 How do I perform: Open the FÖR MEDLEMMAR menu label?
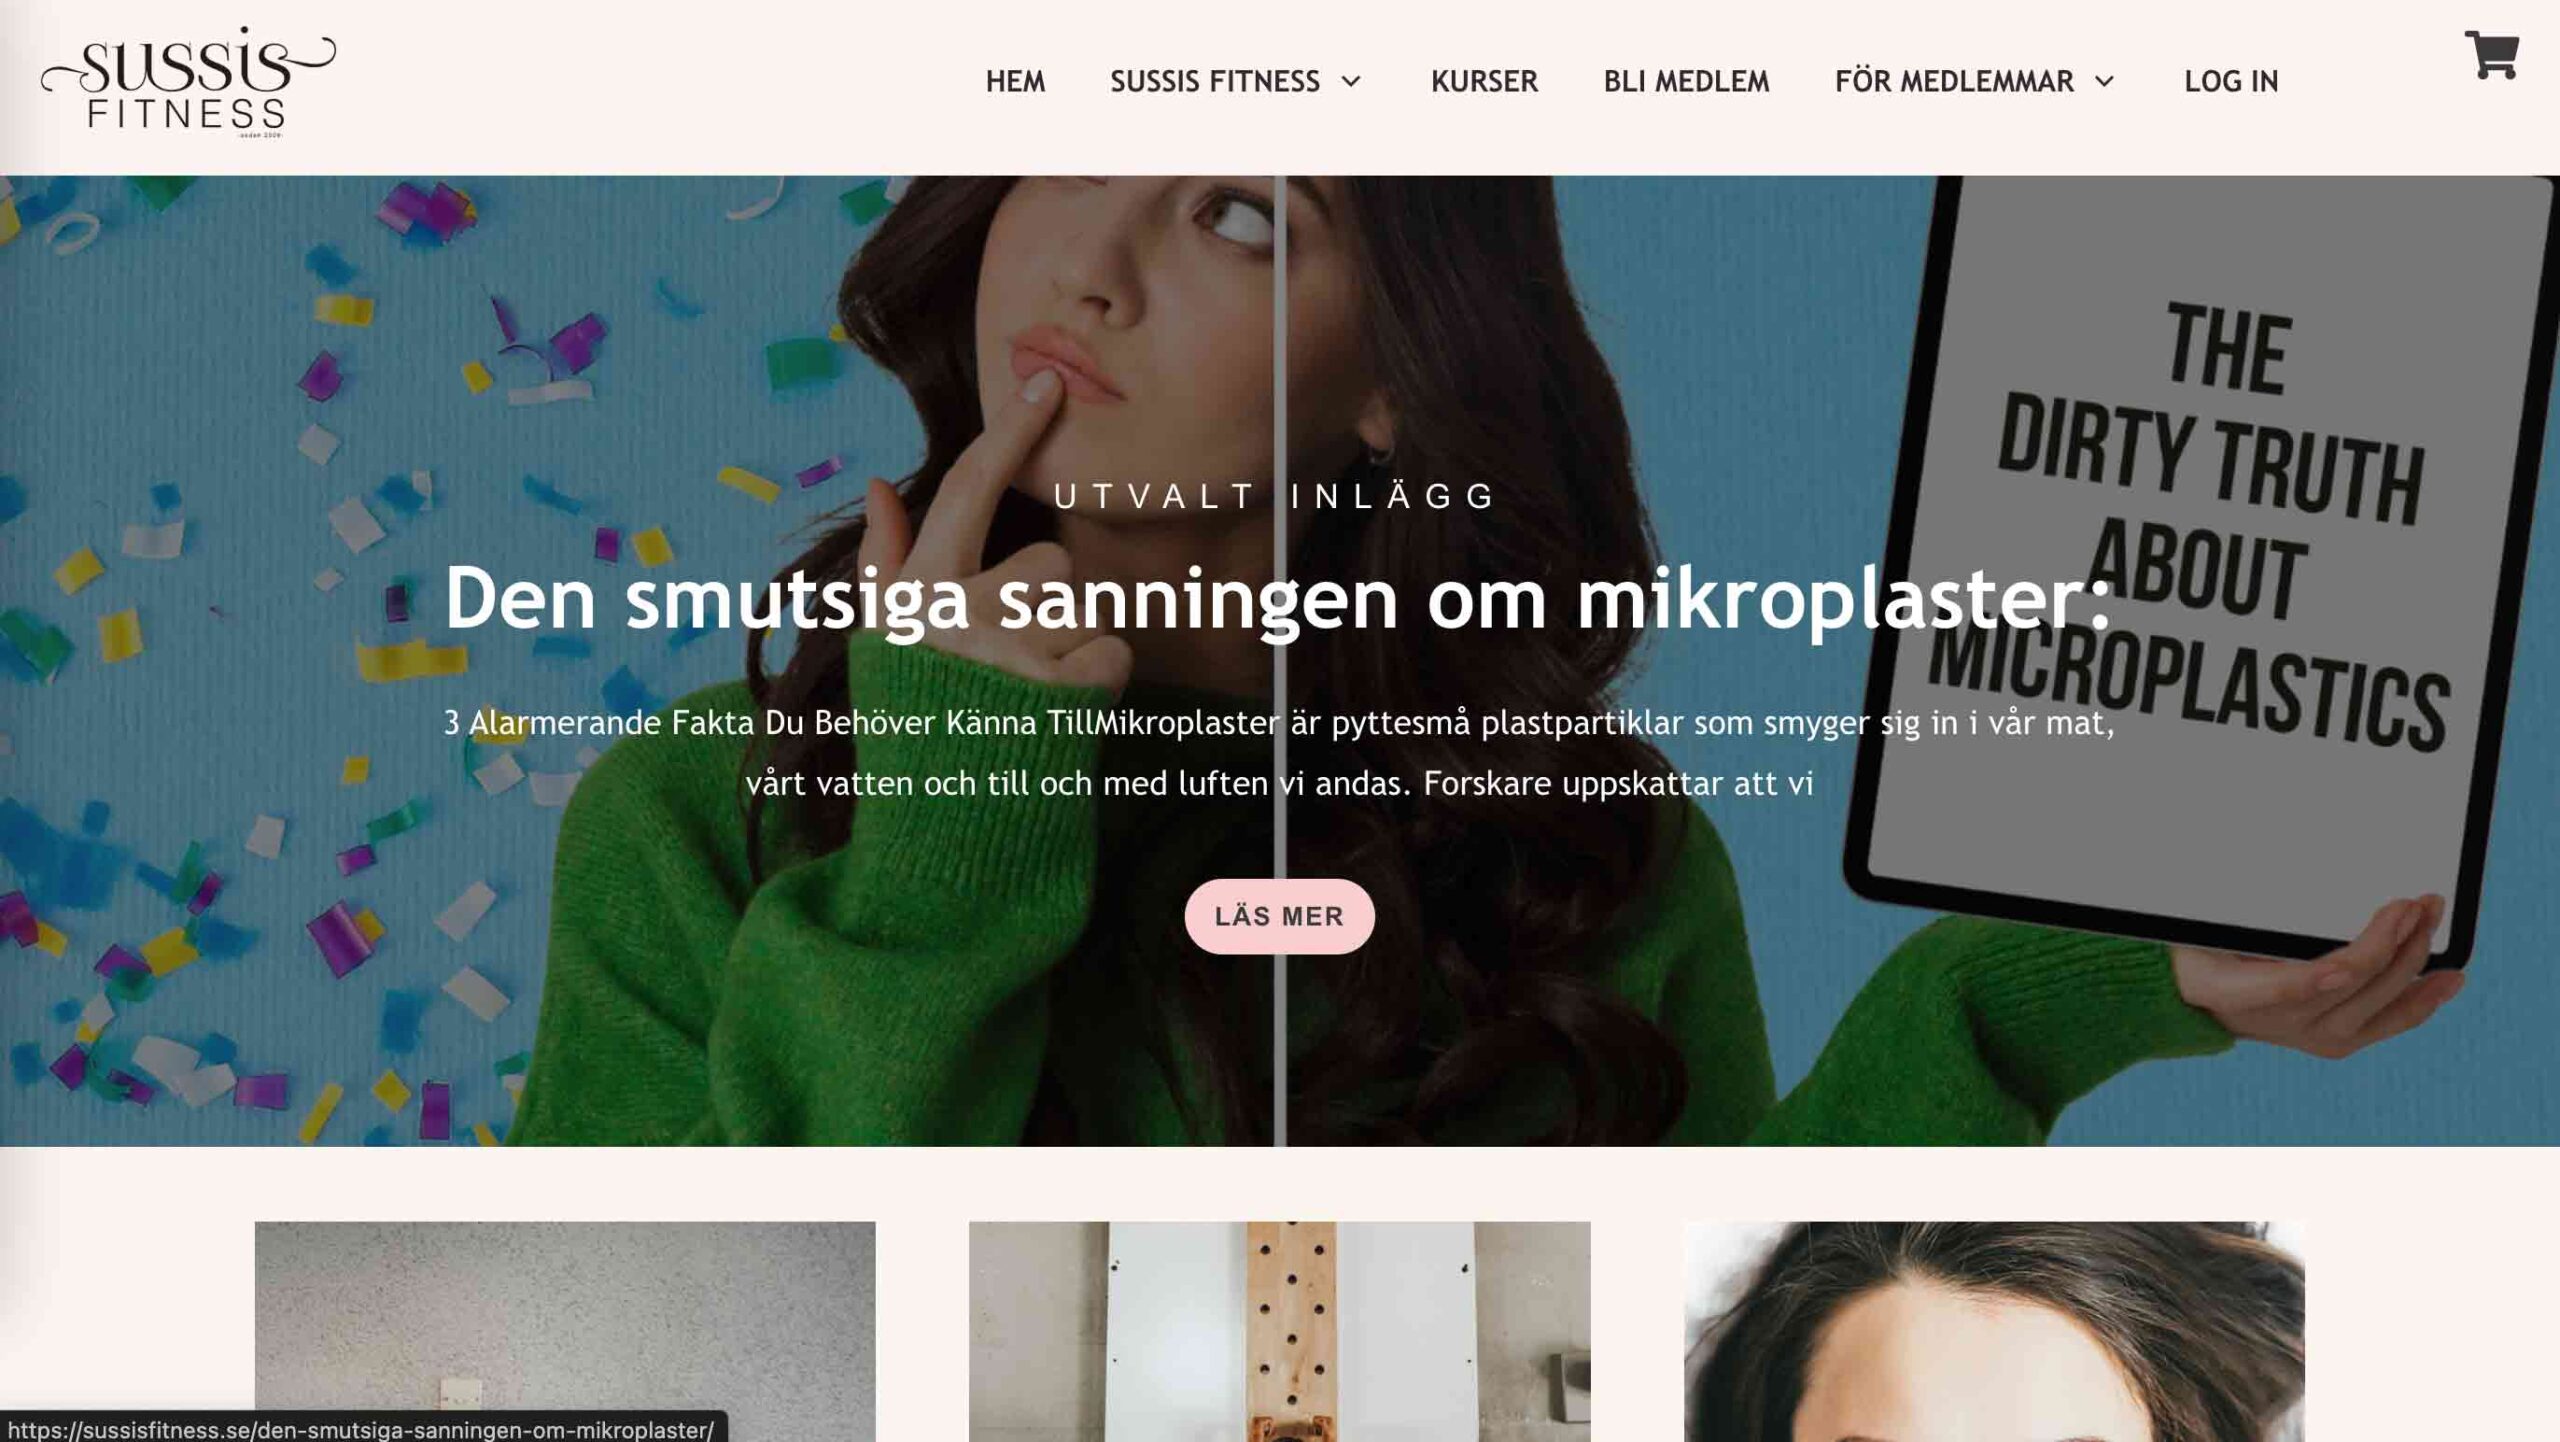[1954, 81]
